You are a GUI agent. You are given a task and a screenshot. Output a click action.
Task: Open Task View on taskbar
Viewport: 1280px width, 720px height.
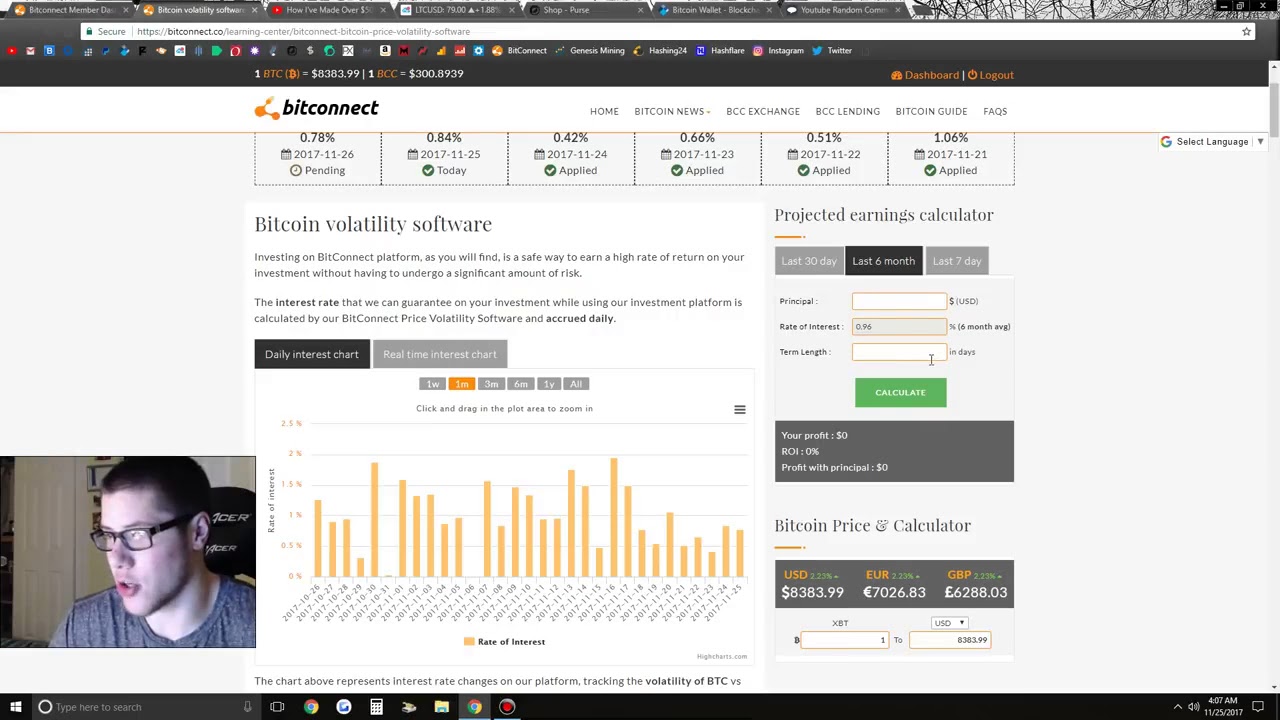point(277,707)
